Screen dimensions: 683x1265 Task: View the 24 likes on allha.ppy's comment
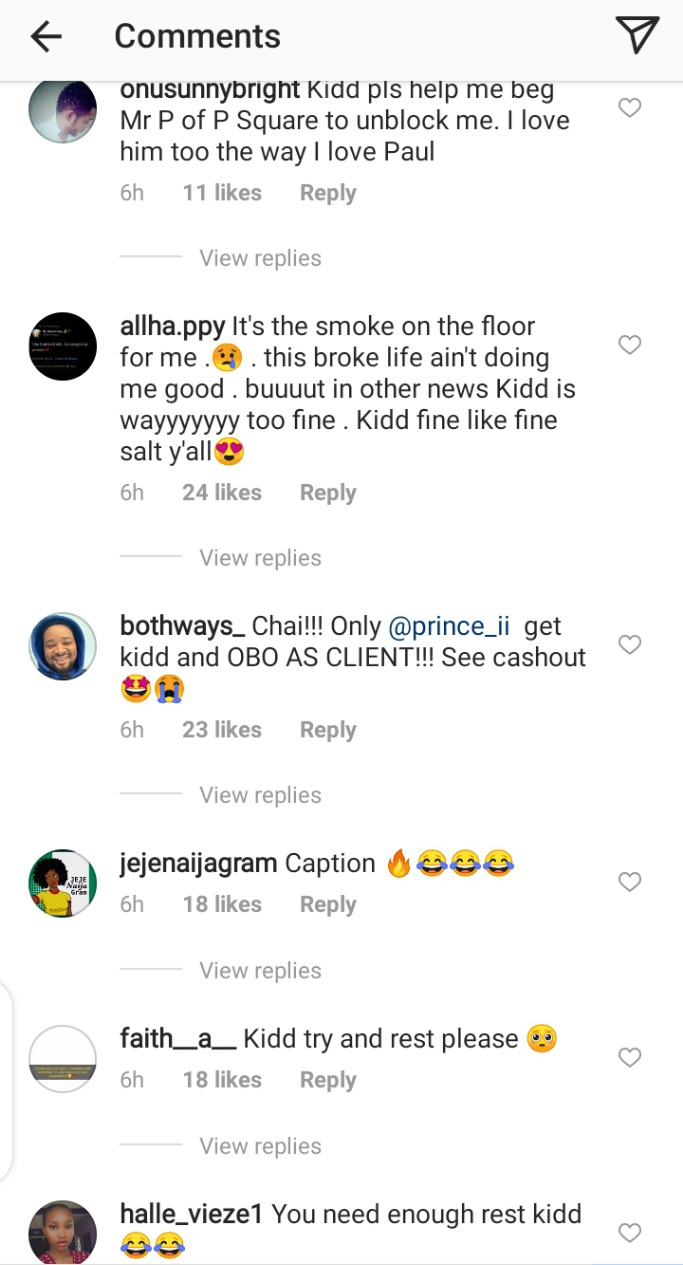[221, 493]
